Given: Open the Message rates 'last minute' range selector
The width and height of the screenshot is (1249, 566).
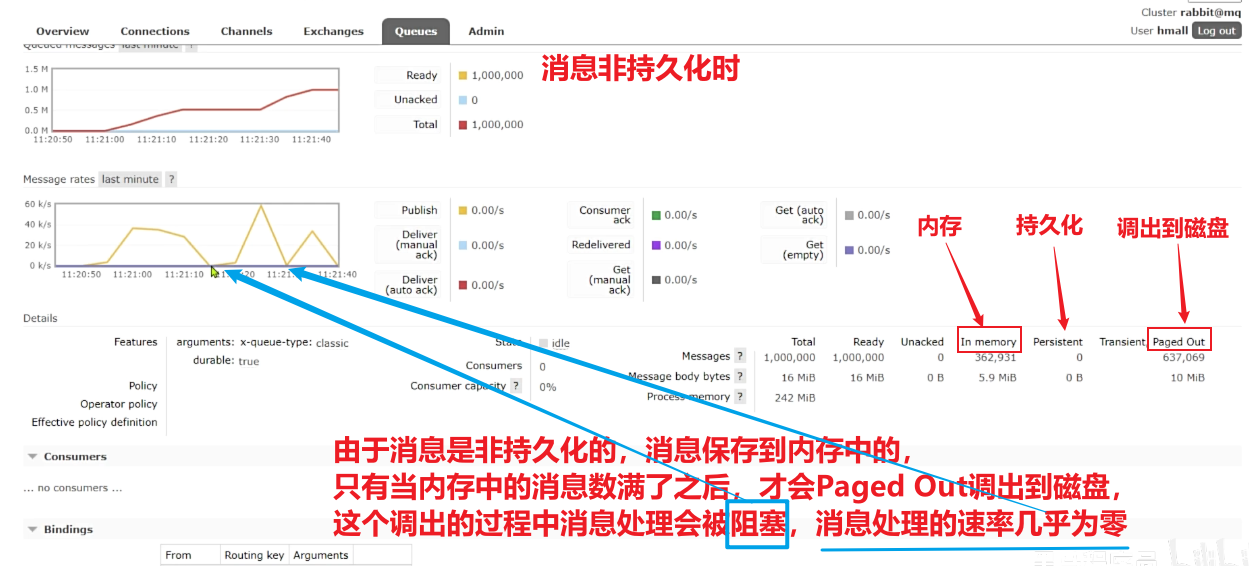Looking at the screenshot, I should point(130,179).
